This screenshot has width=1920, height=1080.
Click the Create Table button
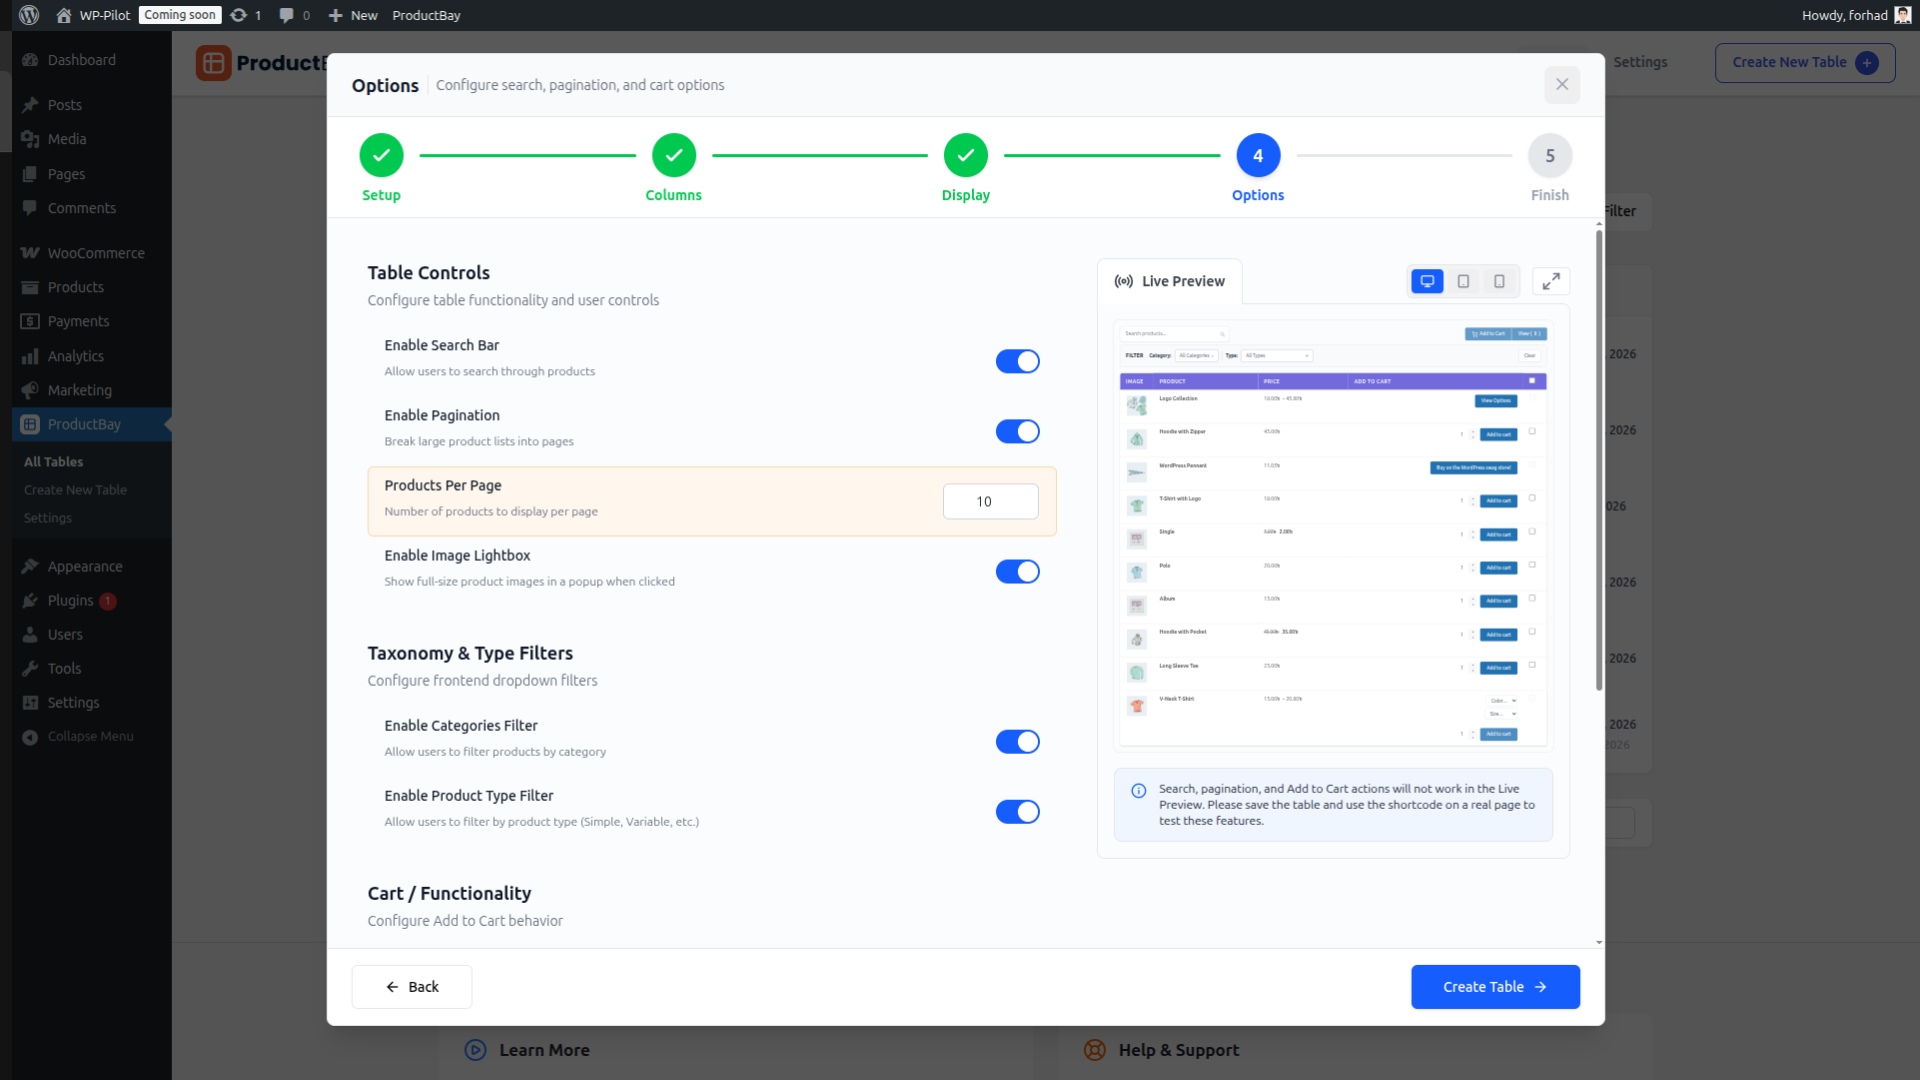(1494, 986)
